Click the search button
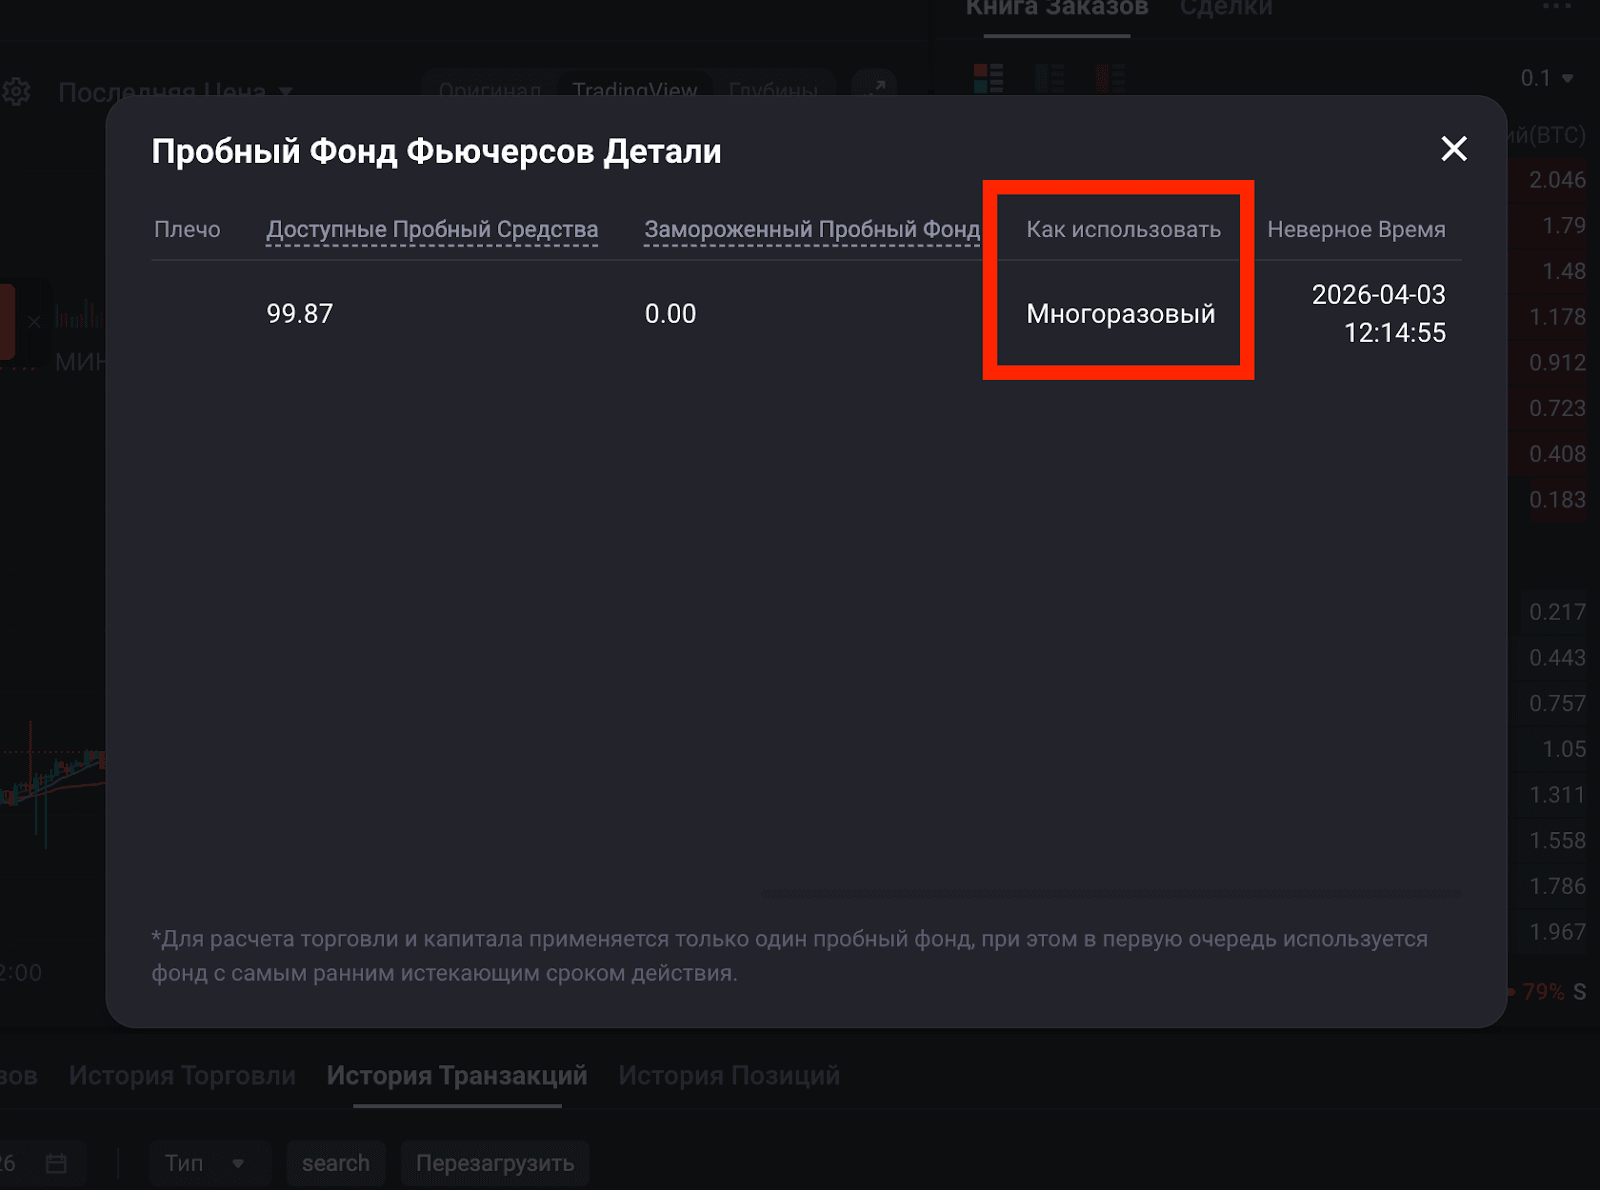 (x=336, y=1163)
